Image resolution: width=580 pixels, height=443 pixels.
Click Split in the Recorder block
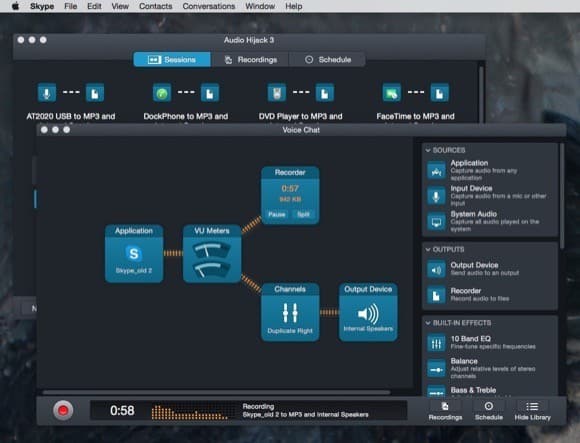(303, 214)
